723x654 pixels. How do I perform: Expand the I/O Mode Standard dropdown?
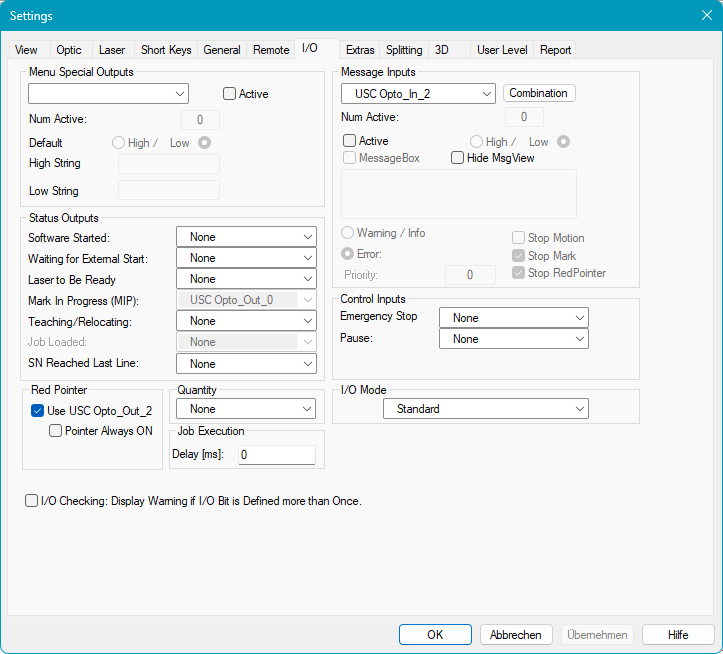pos(486,409)
